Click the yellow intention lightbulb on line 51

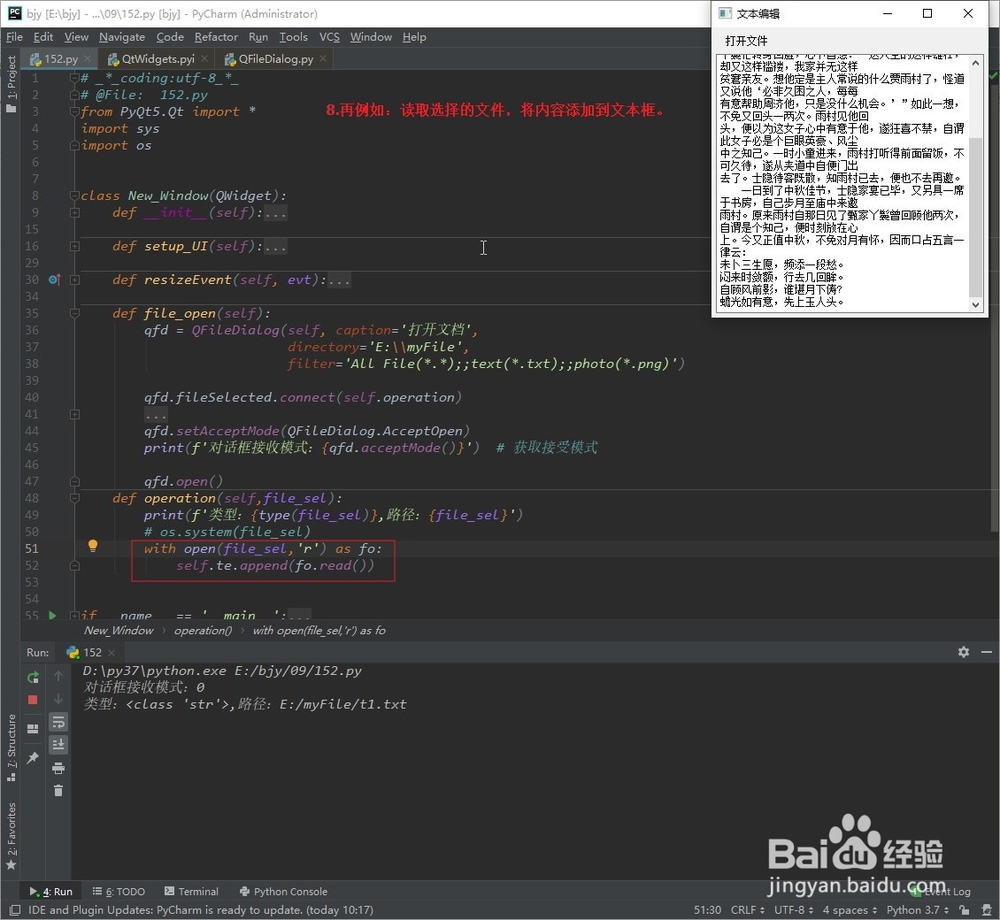click(92, 546)
